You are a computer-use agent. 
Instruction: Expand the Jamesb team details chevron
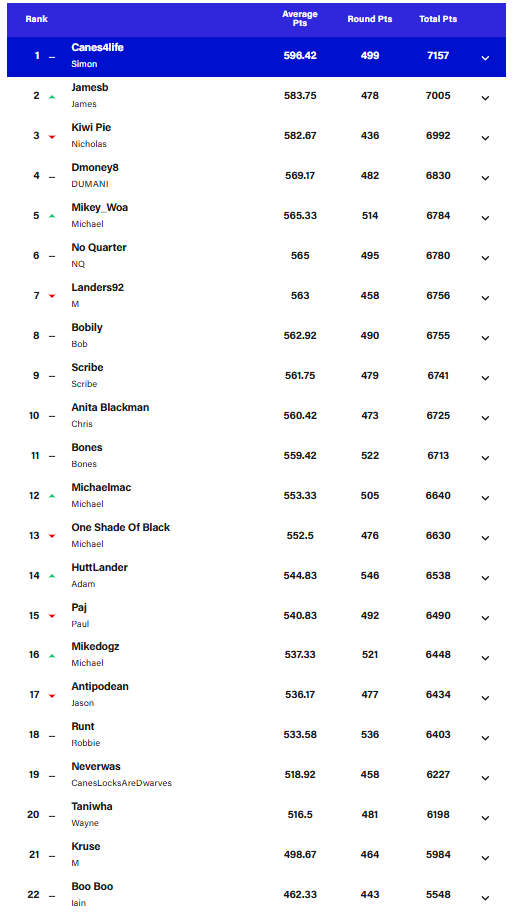coord(485,98)
